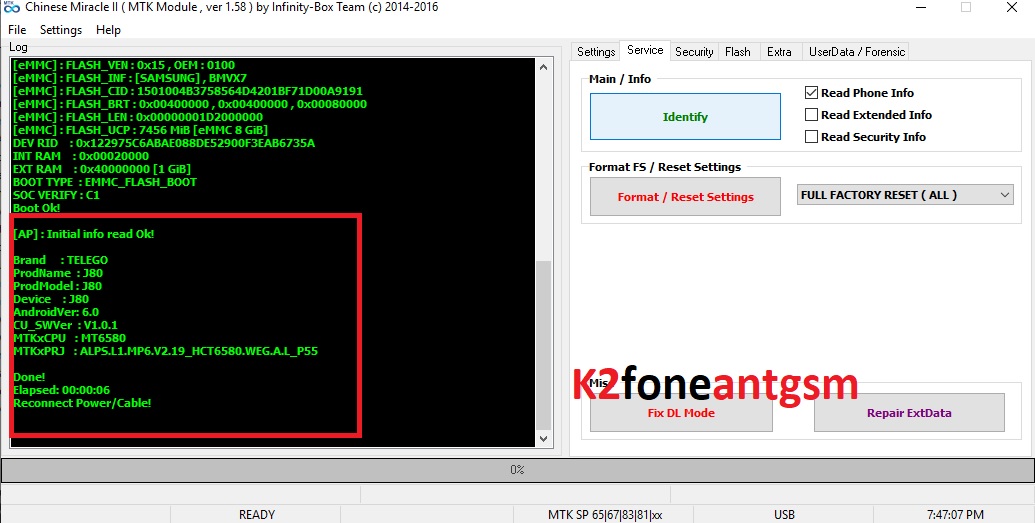Click 'Reconnect Power/Cable!' log line

tap(83, 403)
